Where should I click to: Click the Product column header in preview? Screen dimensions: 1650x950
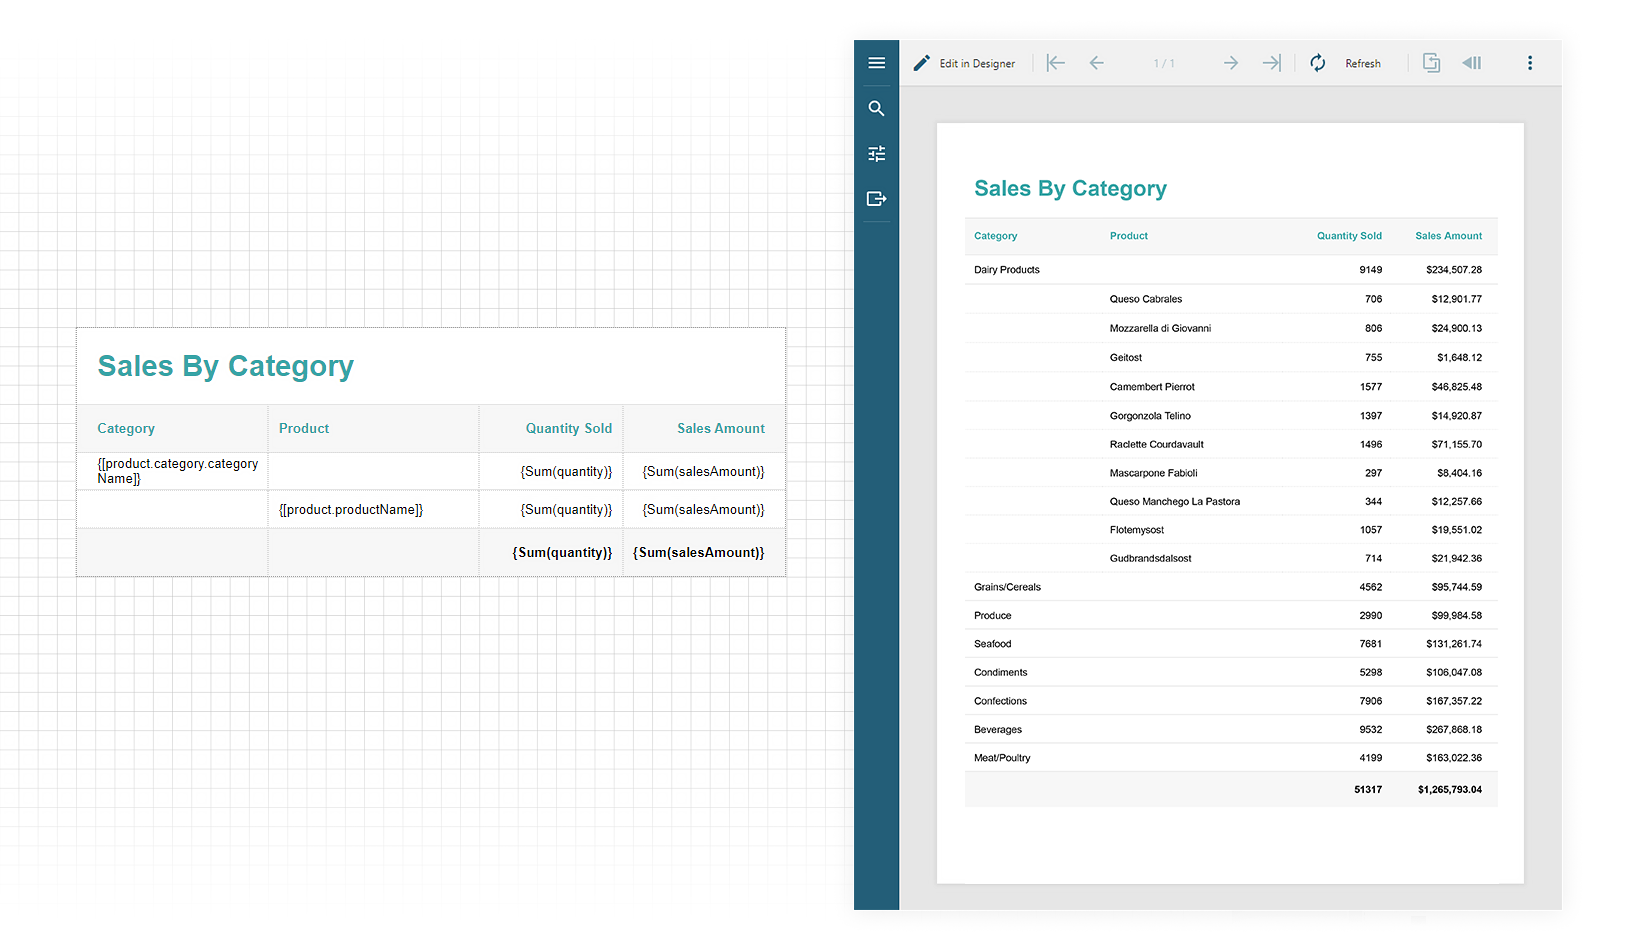tap(1128, 236)
